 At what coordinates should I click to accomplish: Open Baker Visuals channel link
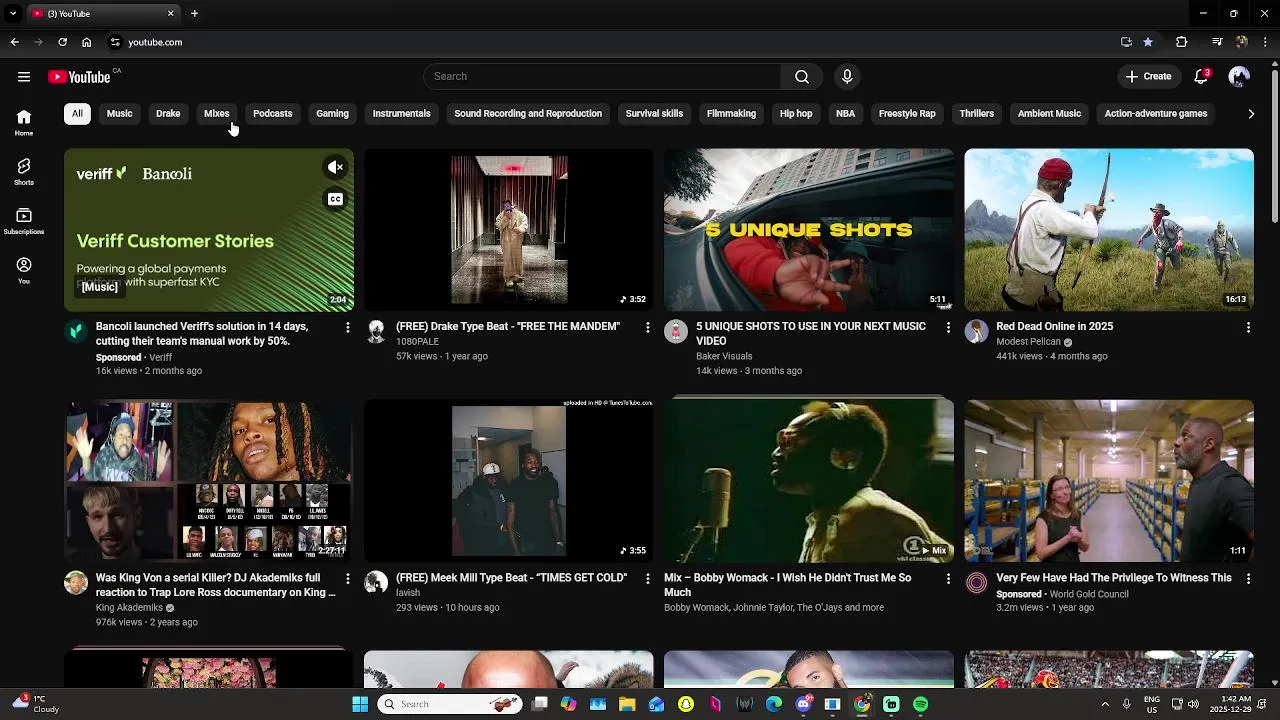[724, 356]
